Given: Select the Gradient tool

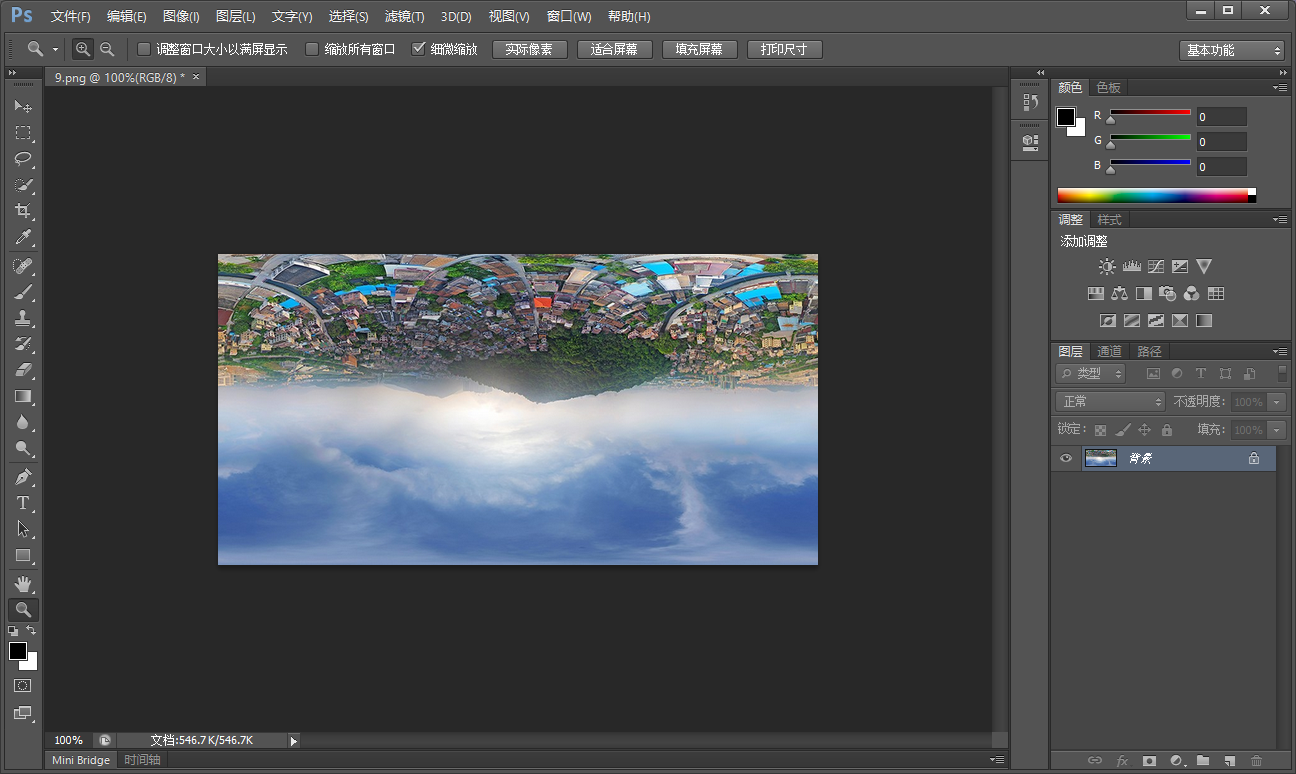Looking at the screenshot, I should (23, 396).
